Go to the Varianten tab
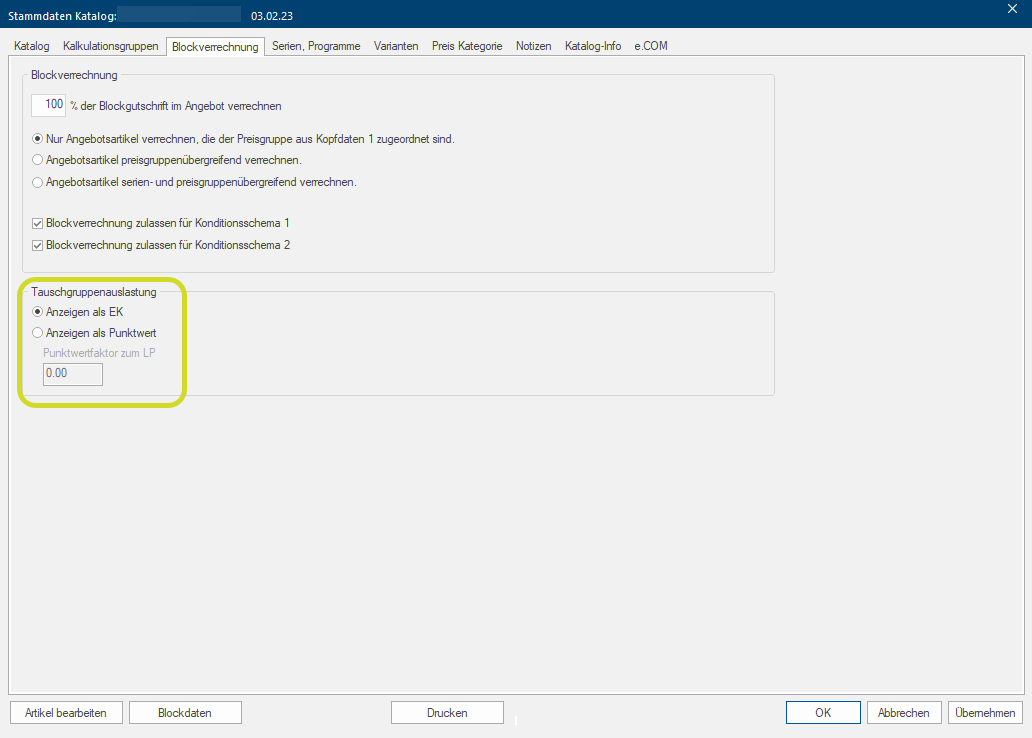 point(396,46)
